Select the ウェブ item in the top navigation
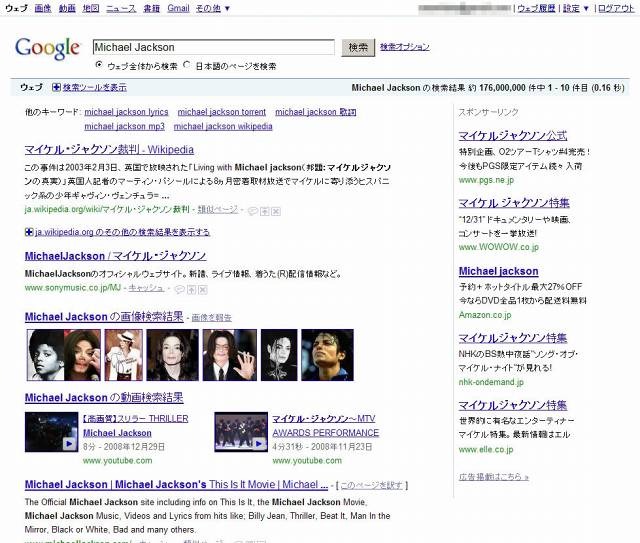 [16, 8]
